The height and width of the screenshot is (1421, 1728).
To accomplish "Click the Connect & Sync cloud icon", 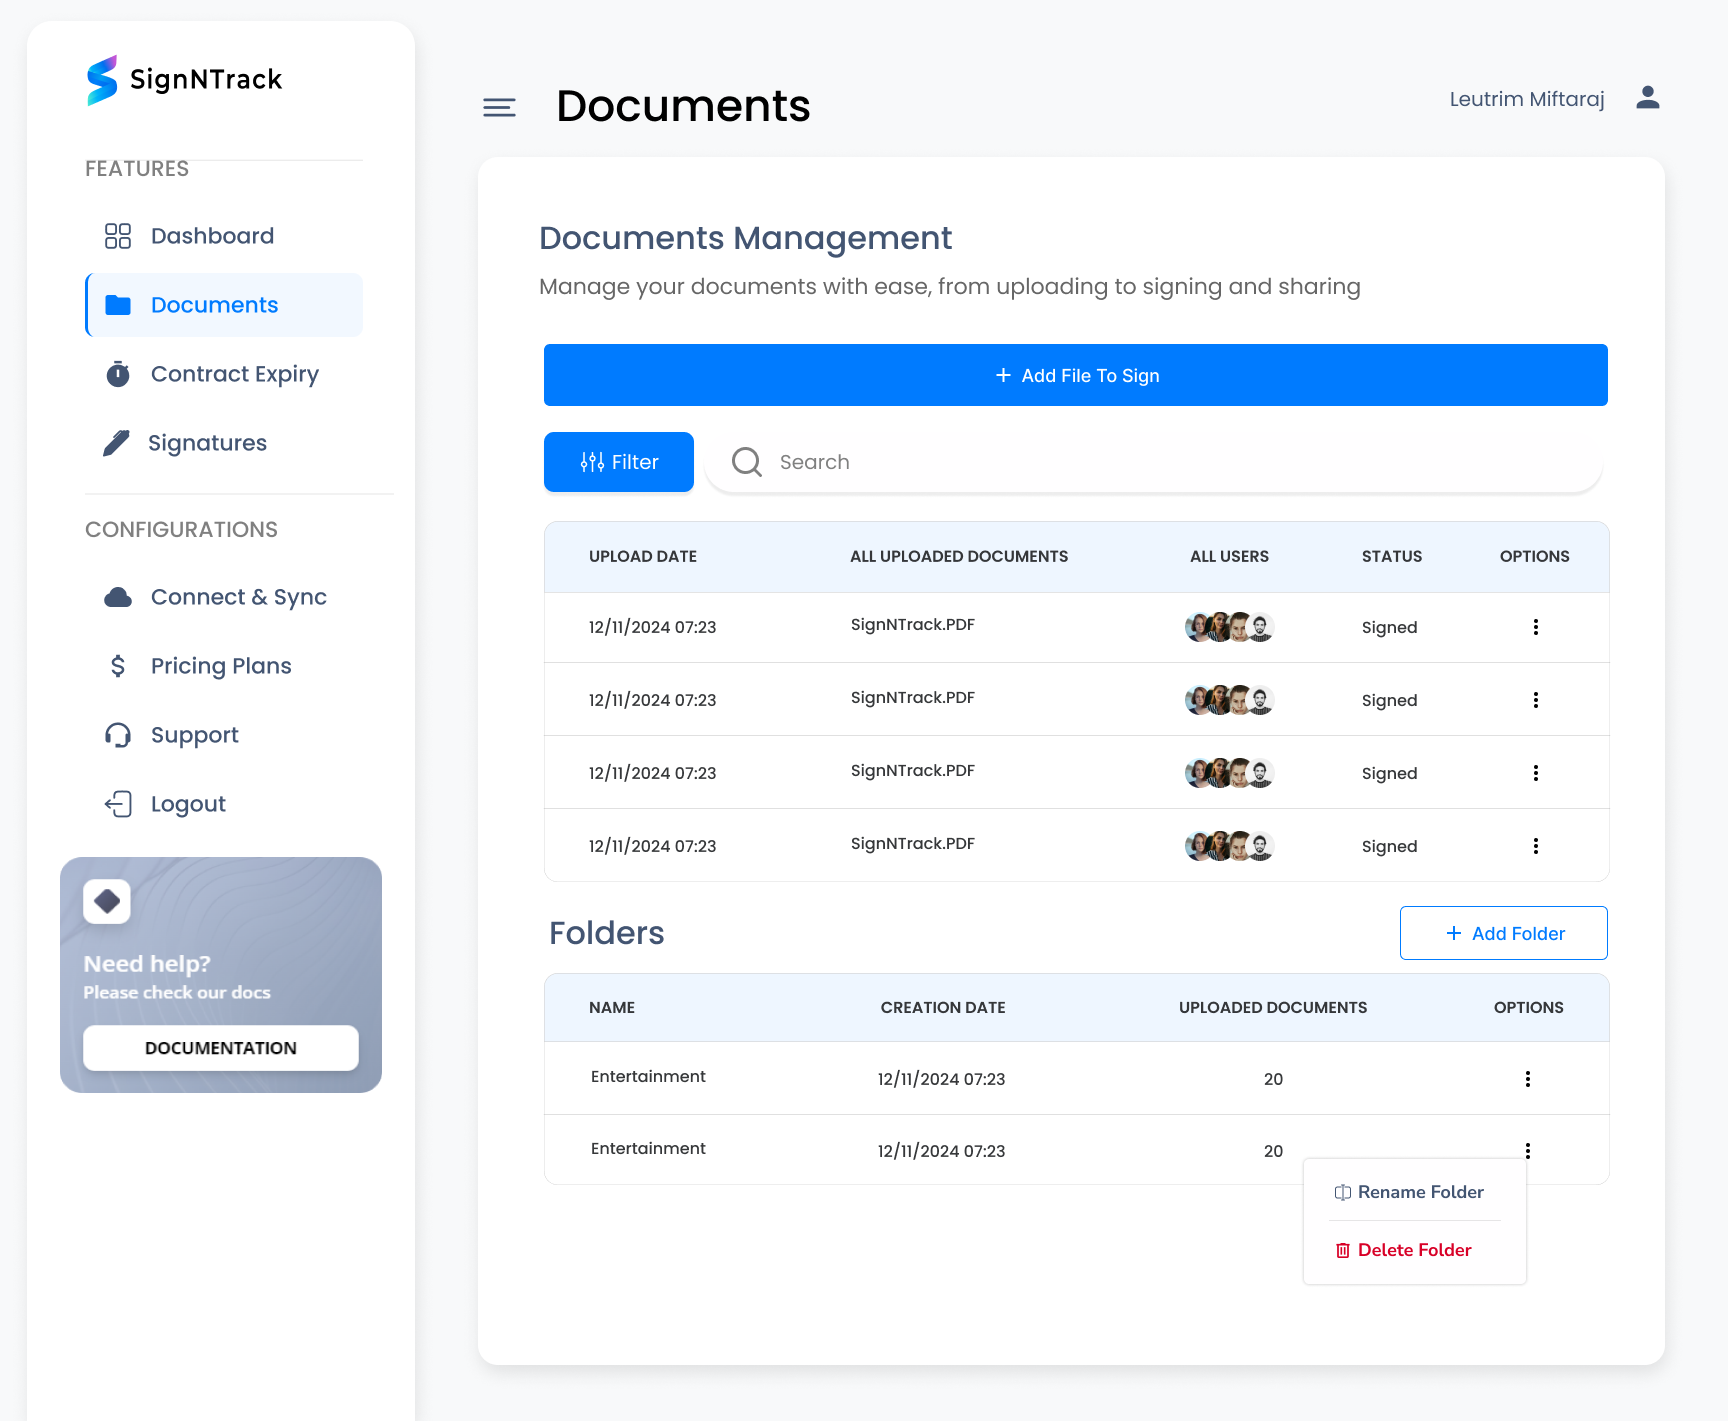I will [x=118, y=596].
